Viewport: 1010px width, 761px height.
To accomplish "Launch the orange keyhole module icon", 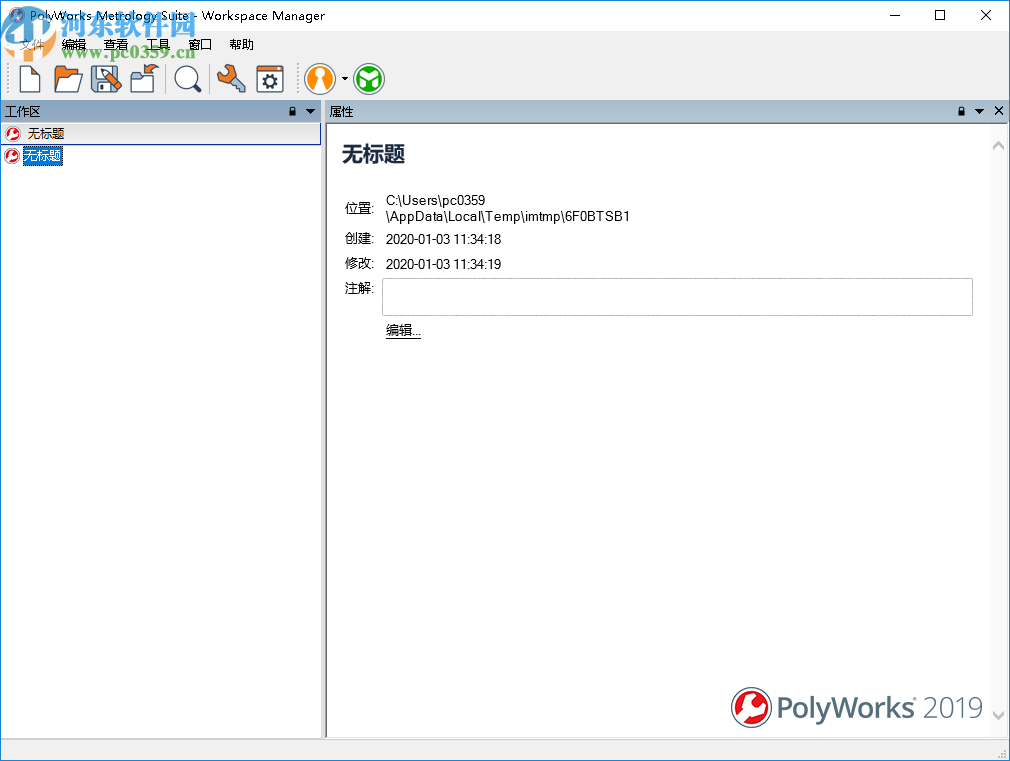I will pyautogui.click(x=320, y=79).
